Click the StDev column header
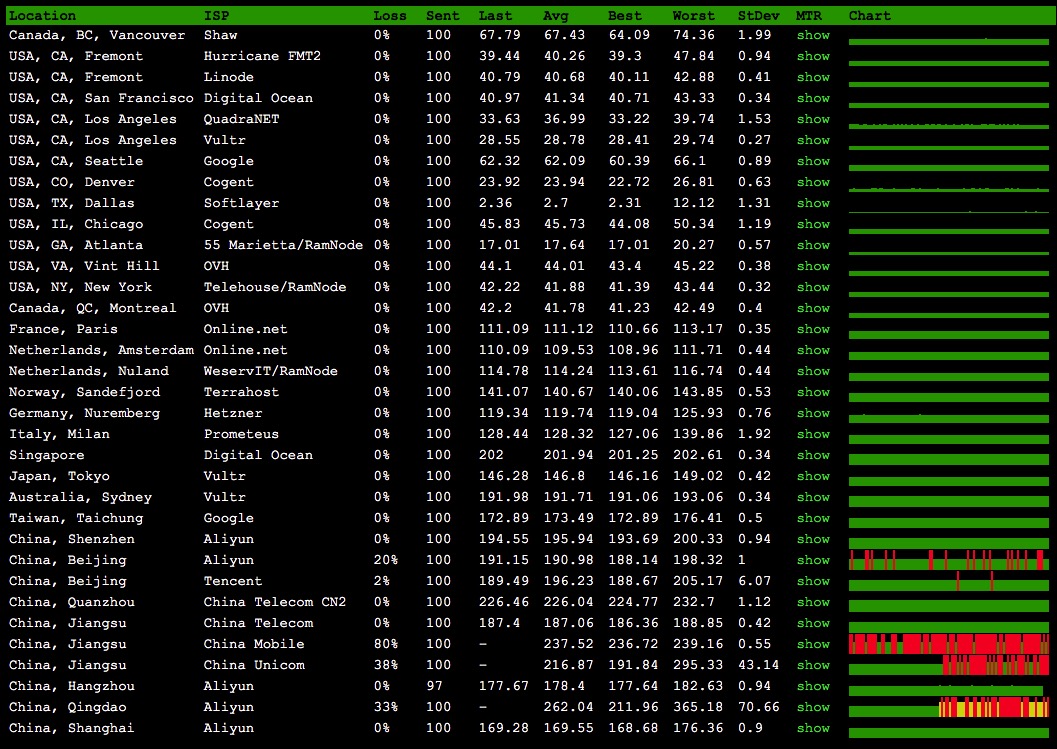The height and width of the screenshot is (749, 1057). 758,16
